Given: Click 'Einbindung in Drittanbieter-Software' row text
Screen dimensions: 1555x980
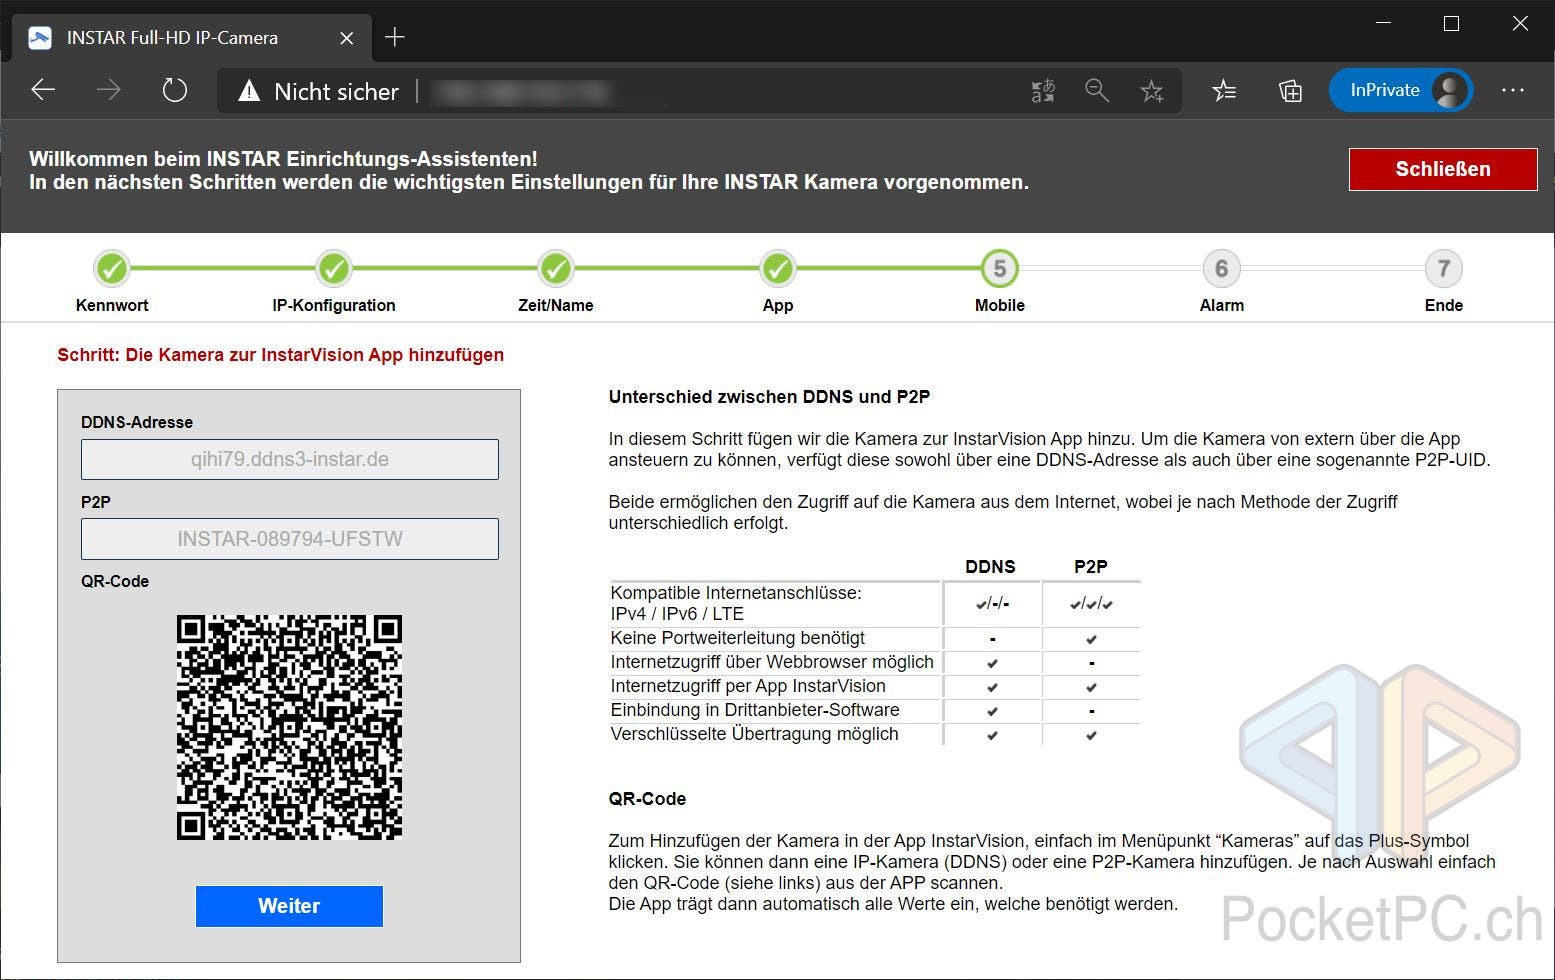Looking at the screenshot, I should coord(755,710).
